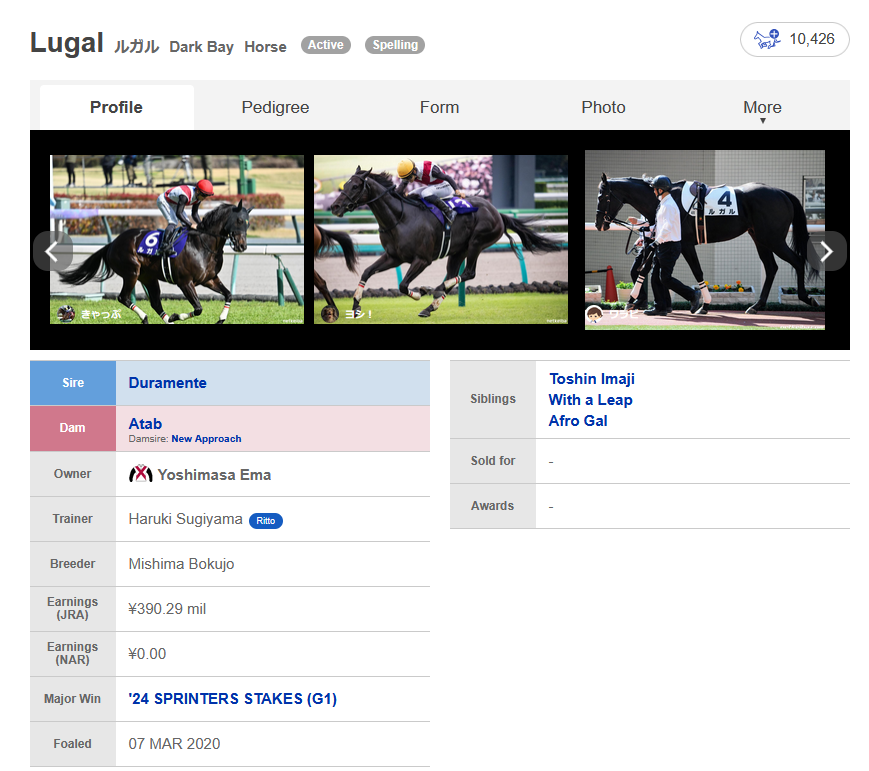869x771 pixels.
Task: Click the JRA earnings value ¥390.29 mil
Action: (167, 609)
